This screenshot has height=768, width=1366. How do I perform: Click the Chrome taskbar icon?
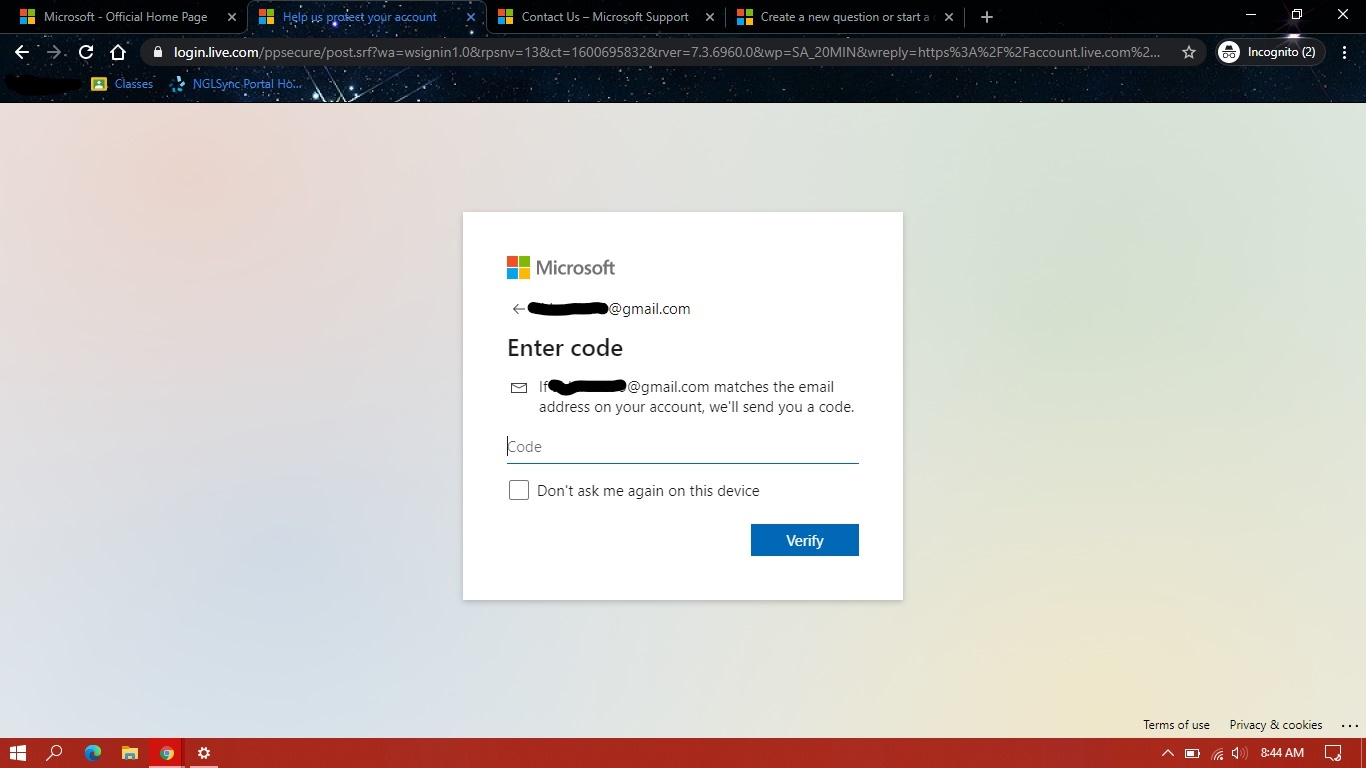[x=166, y=753]
